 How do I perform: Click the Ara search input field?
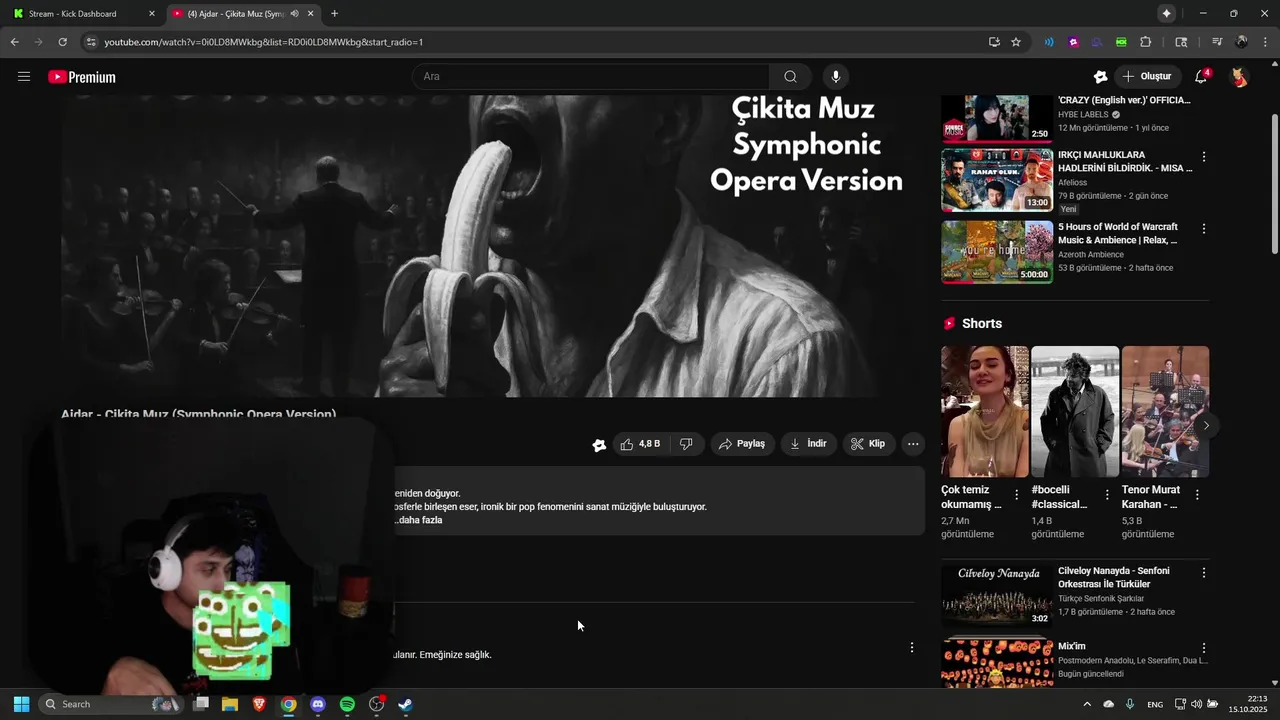[x=591, y=77]
